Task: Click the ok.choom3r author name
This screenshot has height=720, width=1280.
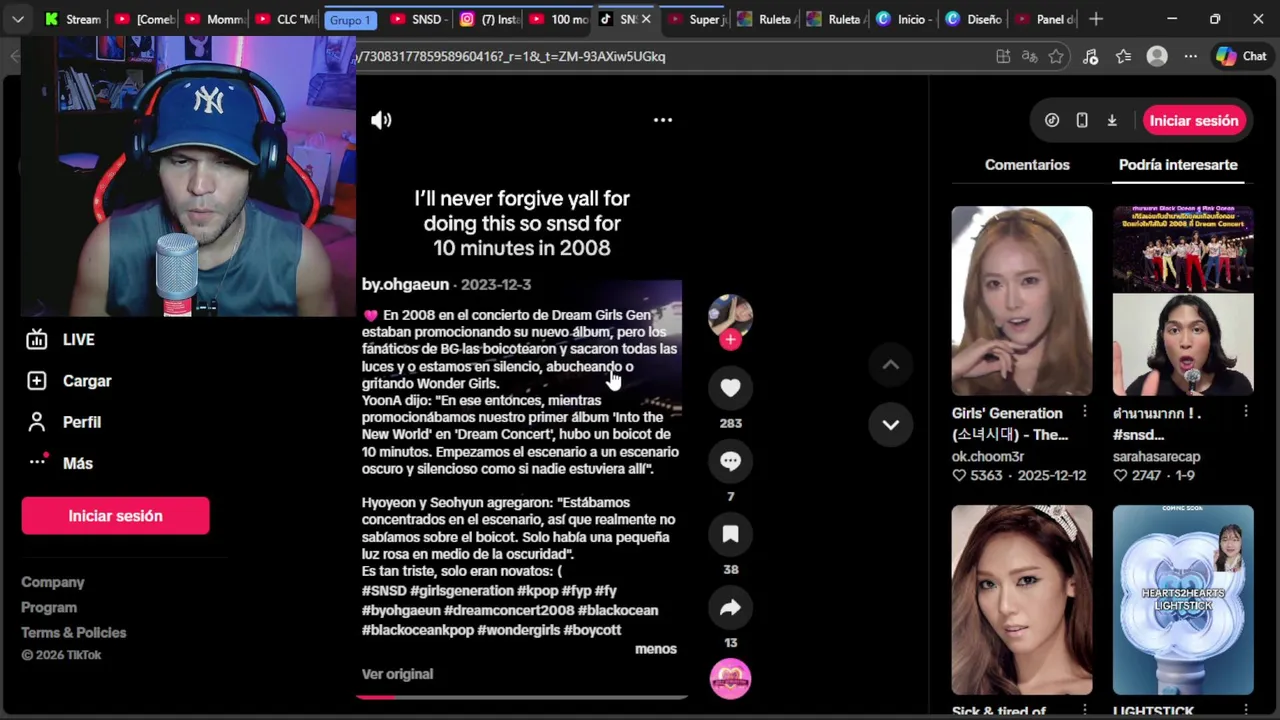Action: (988, 456)
